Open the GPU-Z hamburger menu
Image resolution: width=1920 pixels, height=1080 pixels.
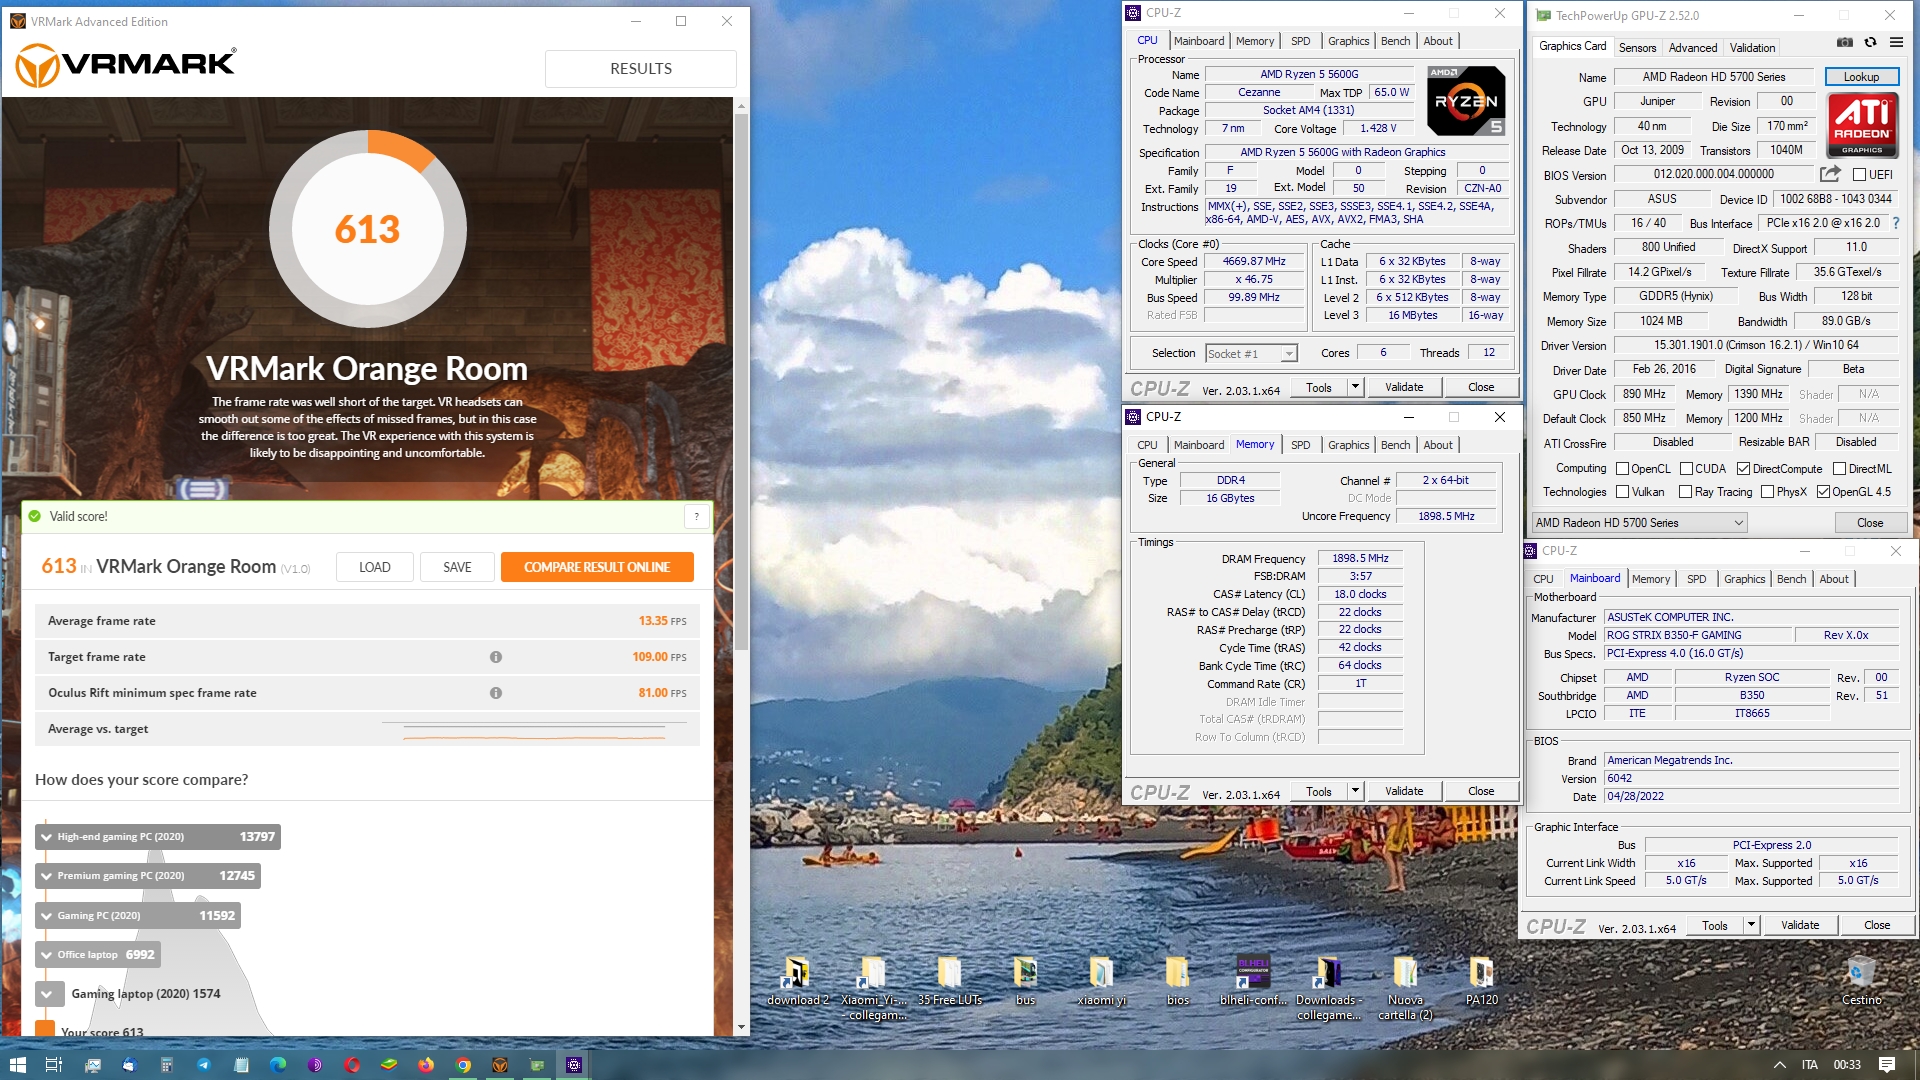1896,43
